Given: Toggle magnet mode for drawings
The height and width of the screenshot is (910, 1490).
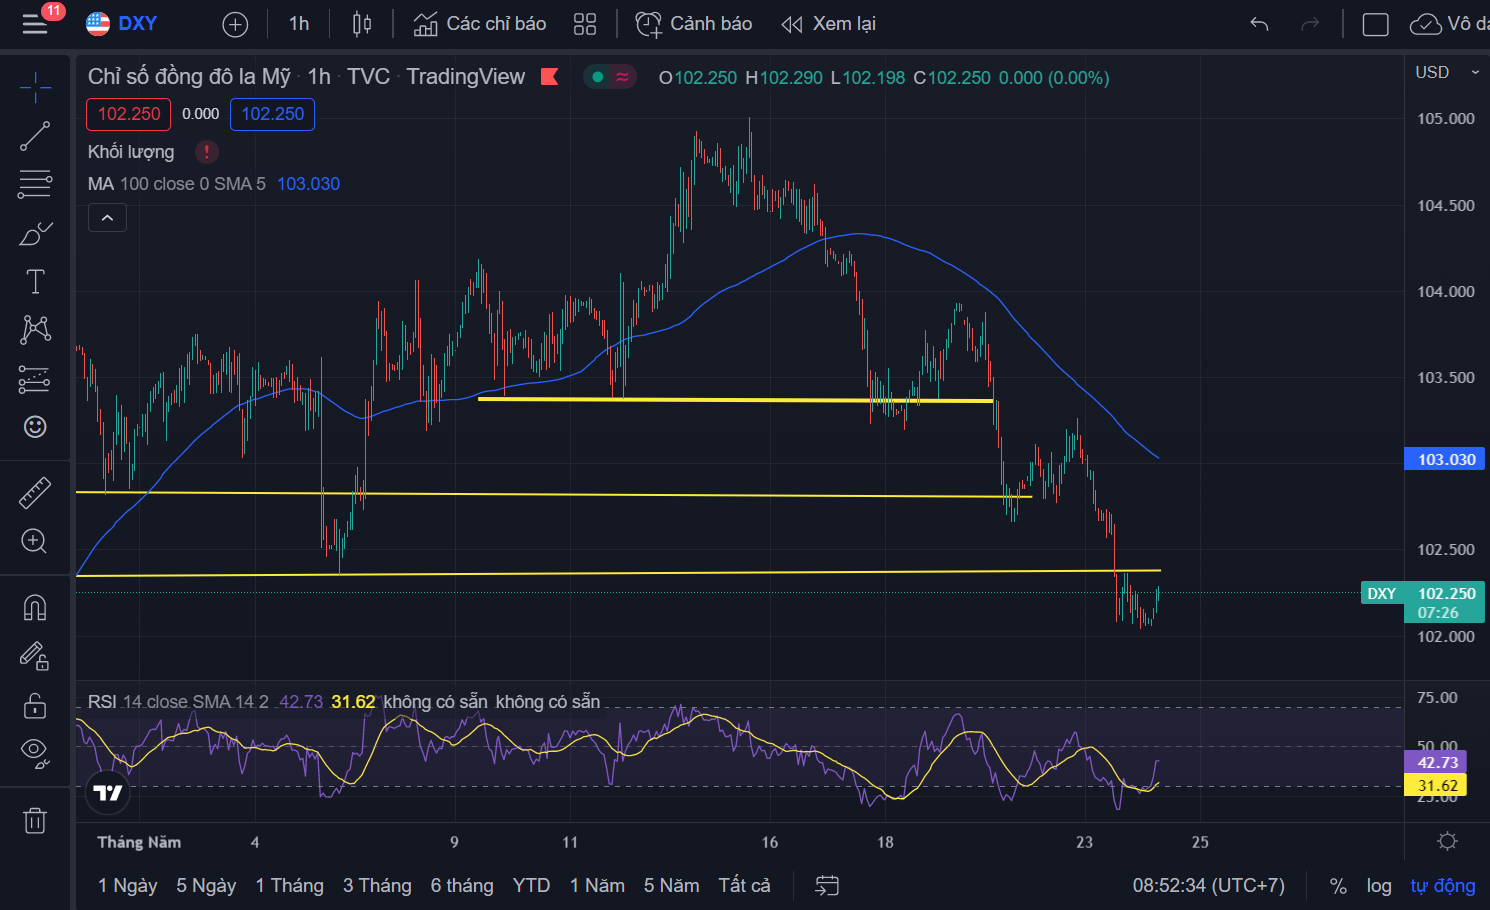Looking at the screenshot, I should (35, 607).
